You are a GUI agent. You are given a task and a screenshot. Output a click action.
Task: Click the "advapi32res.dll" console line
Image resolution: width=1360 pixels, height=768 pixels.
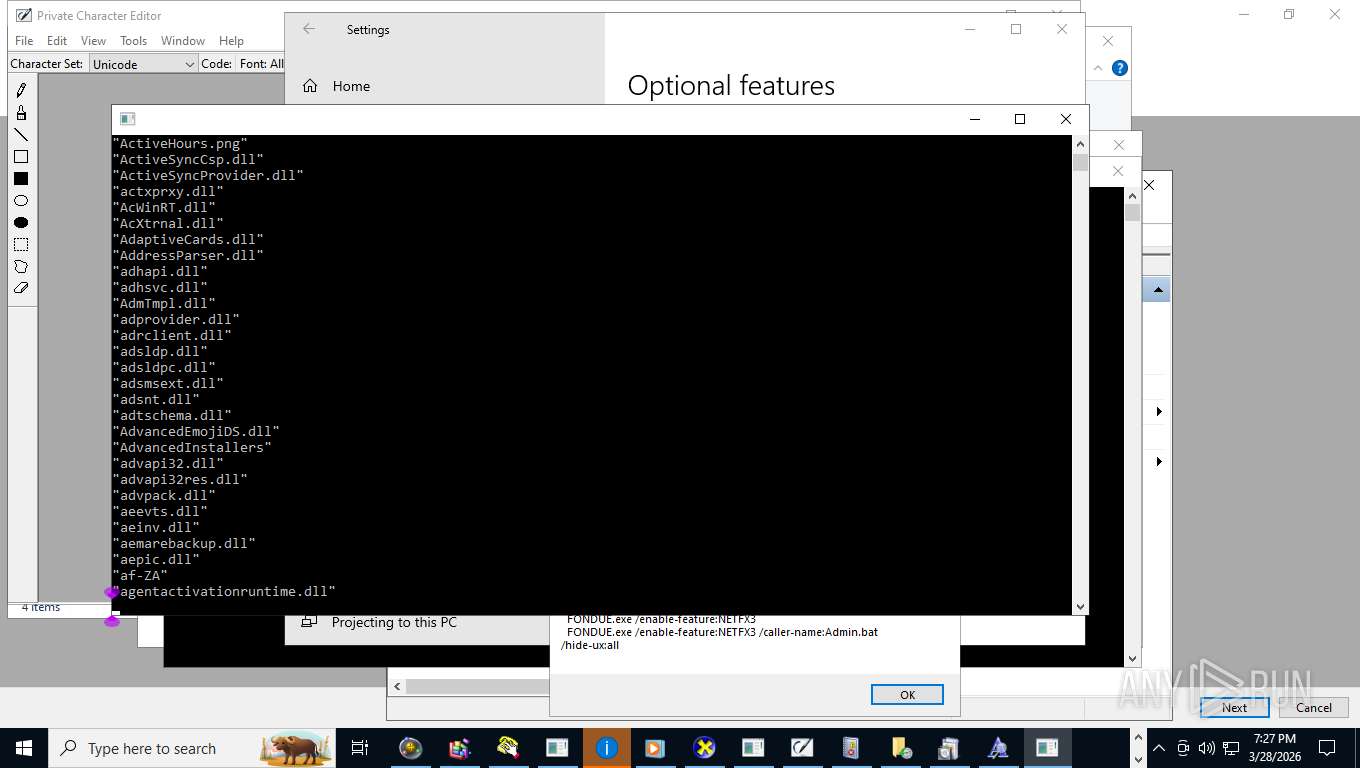(180, 480)
